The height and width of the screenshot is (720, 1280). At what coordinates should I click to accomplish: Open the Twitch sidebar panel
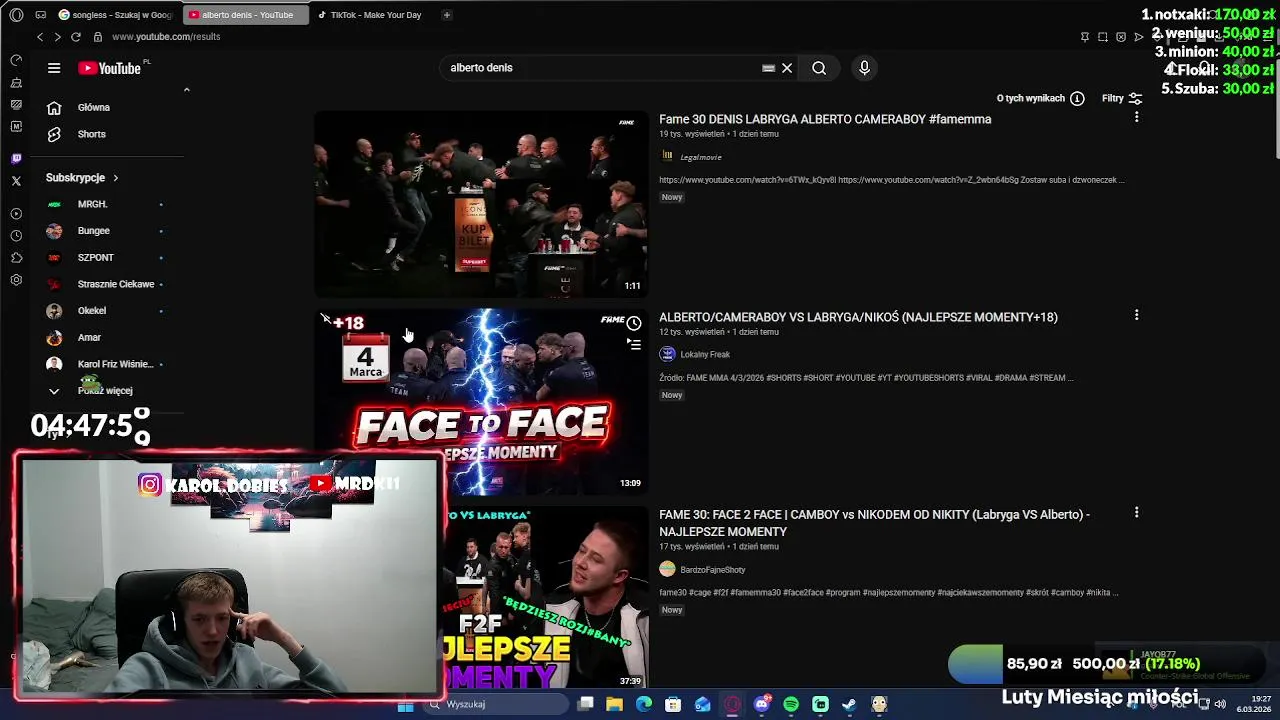click(16, 159)
